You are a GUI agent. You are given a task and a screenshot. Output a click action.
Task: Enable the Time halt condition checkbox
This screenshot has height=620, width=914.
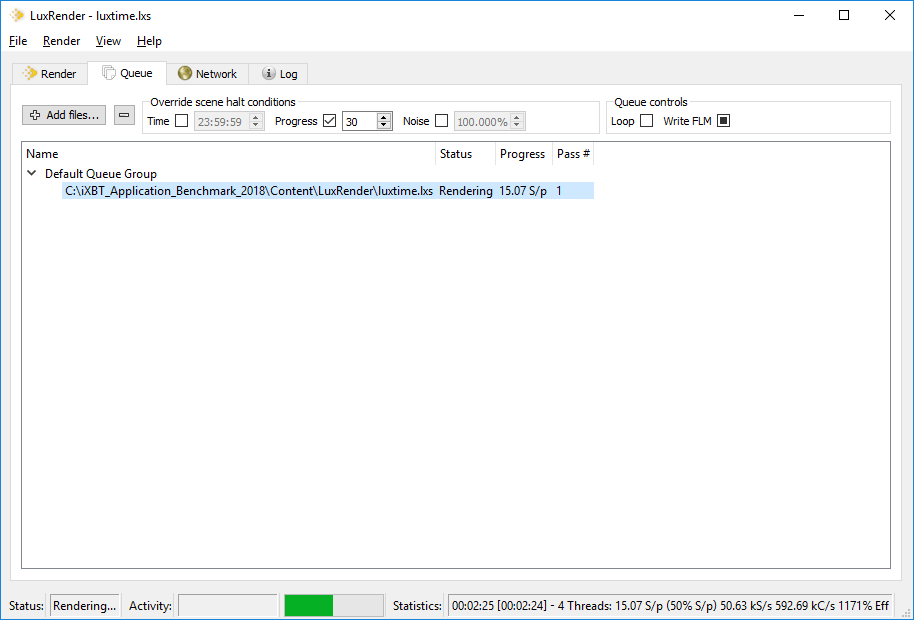[182, 121]
